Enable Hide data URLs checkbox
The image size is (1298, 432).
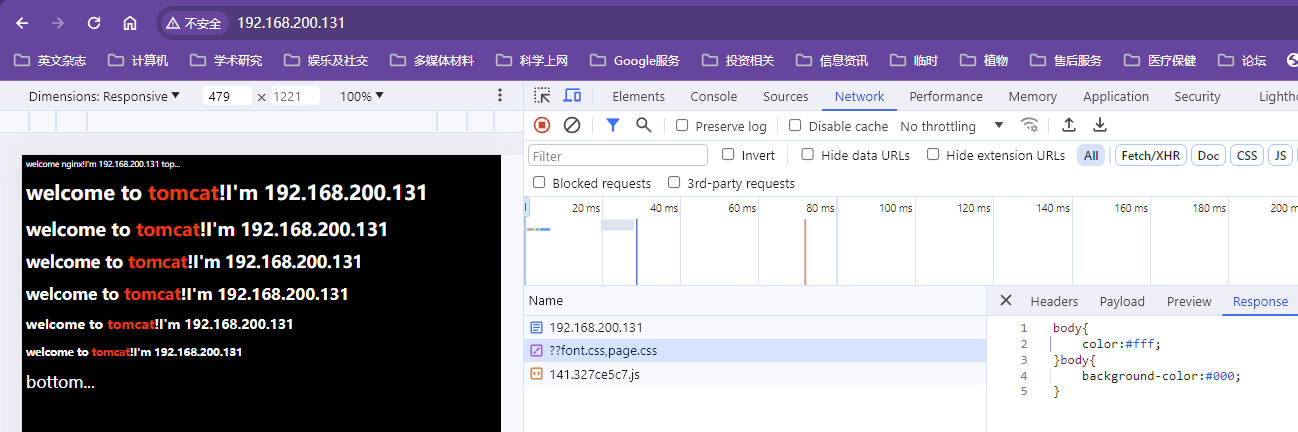[x=808, y=155]
